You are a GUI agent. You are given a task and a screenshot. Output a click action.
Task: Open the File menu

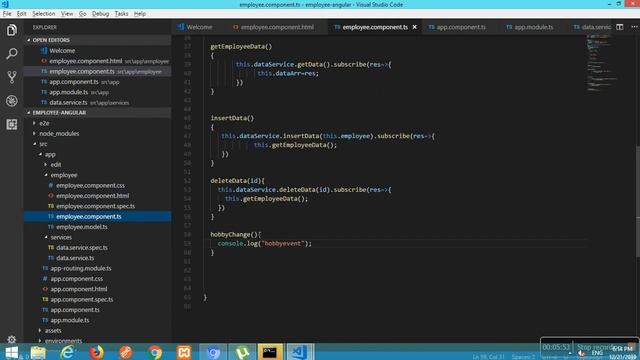pyautogui.click(x=7, y=13)
